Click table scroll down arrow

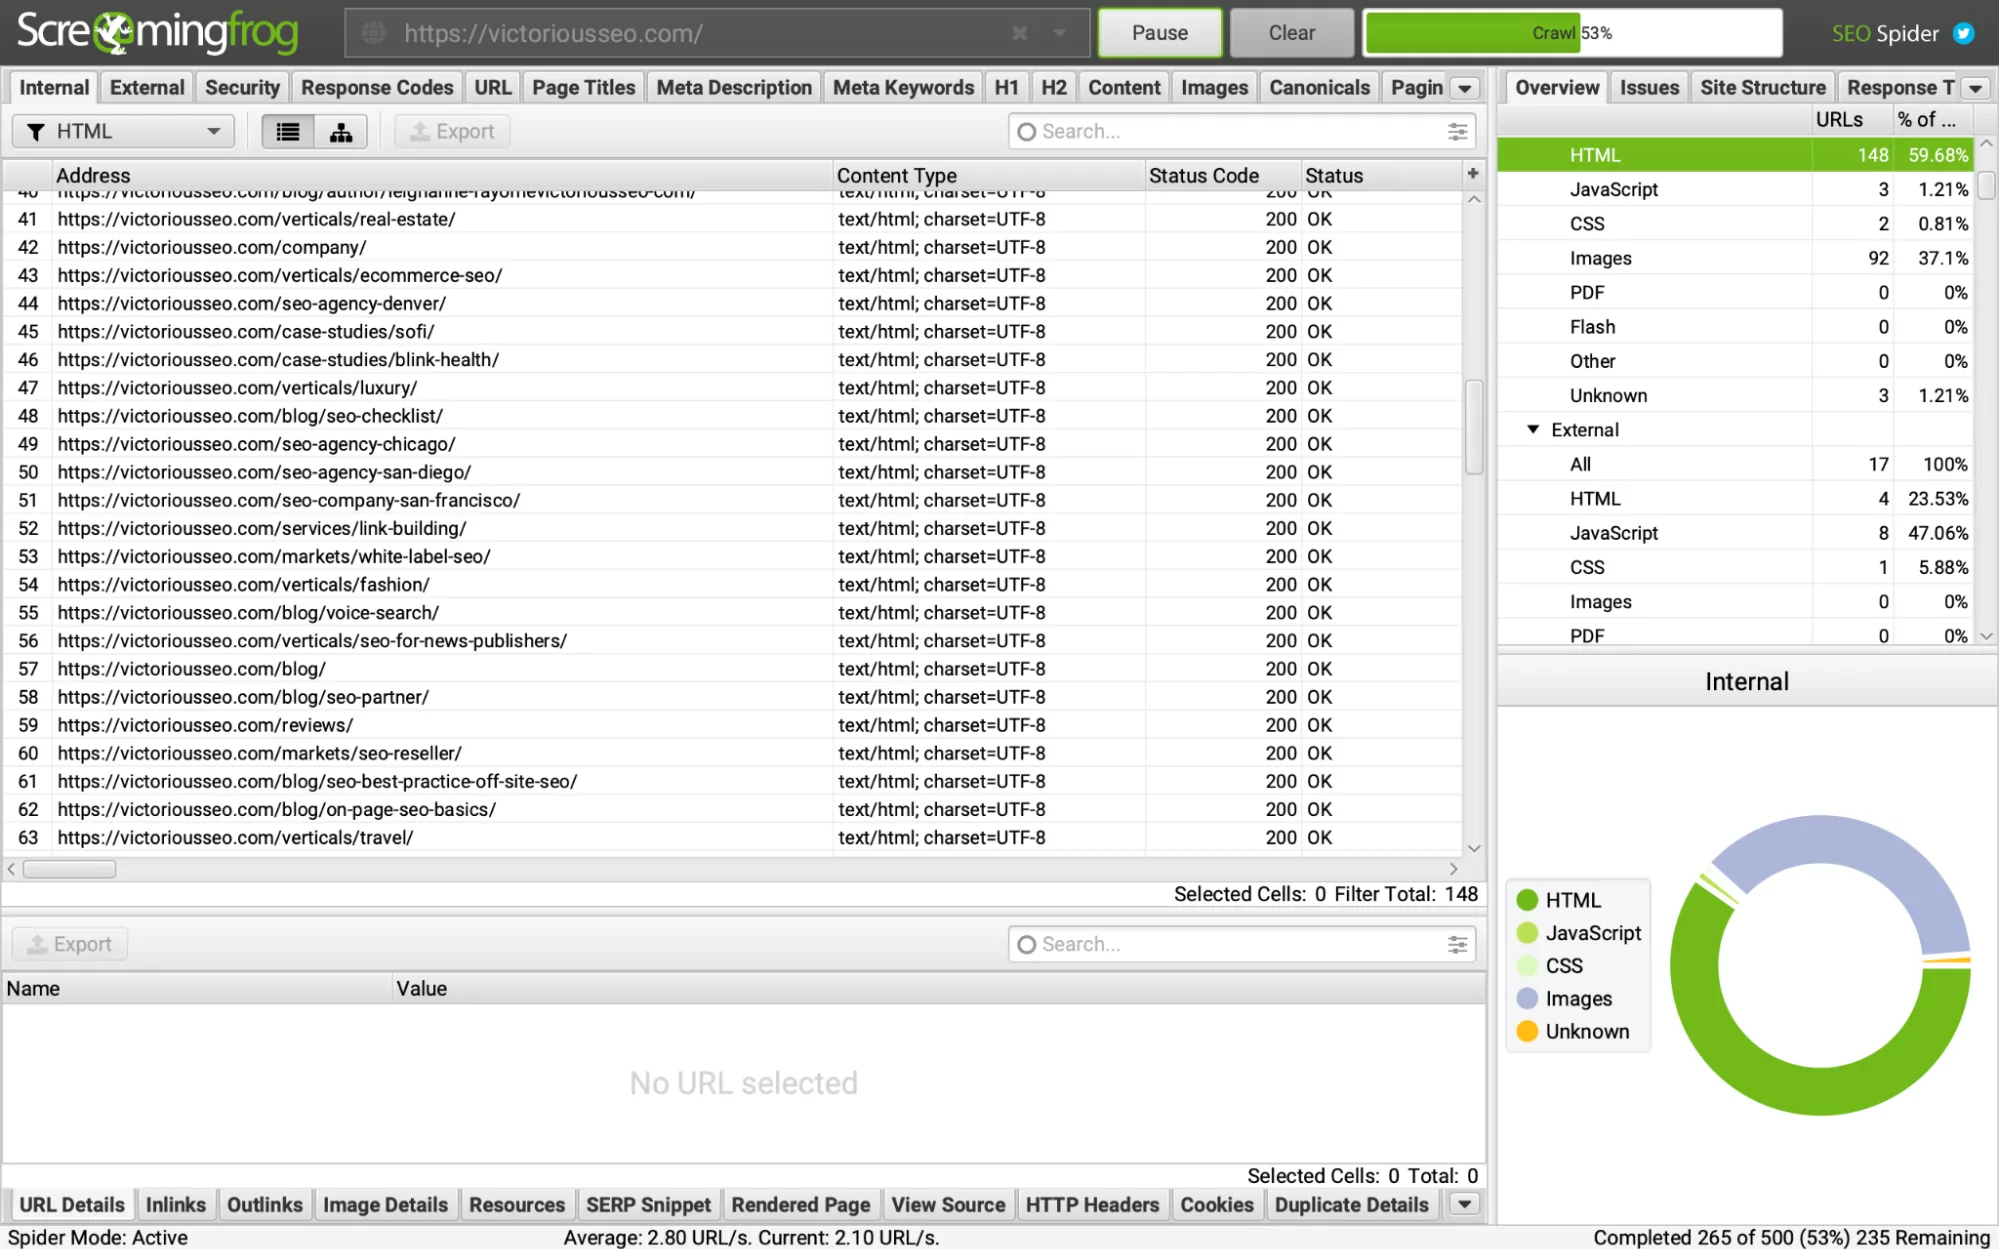1474,848
